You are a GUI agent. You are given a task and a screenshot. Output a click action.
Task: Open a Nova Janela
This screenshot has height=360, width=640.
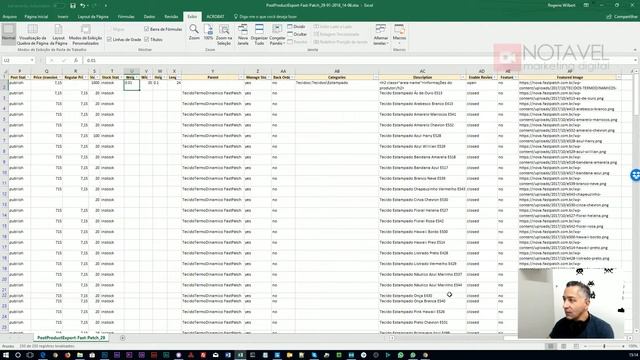[243, 35]
